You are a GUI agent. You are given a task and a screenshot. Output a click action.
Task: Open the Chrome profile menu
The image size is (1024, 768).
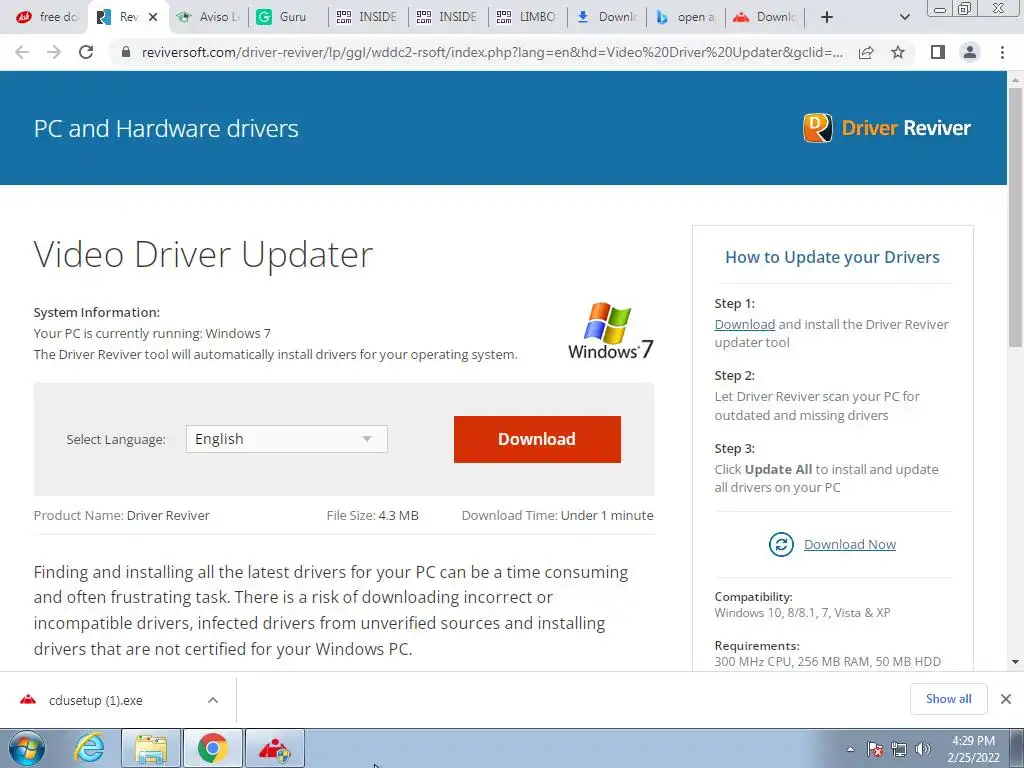(970, 52)
